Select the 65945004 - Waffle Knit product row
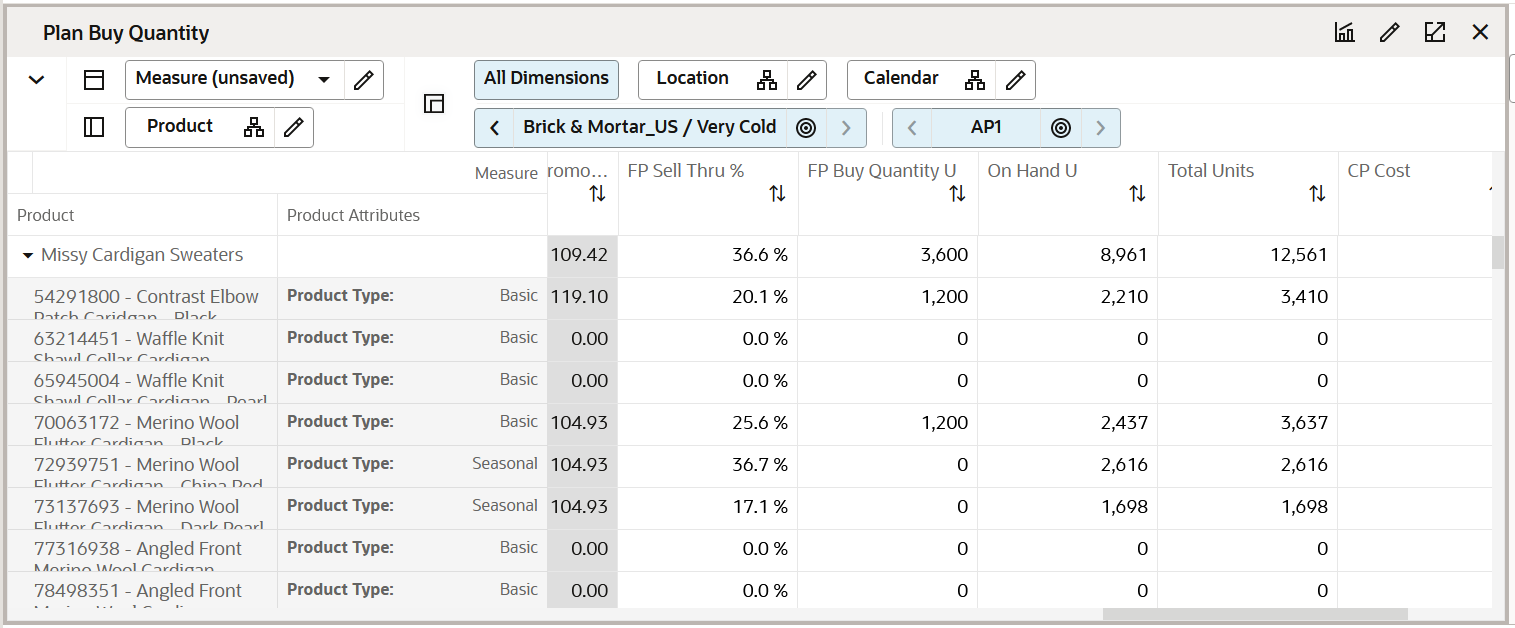The width and height of the screenshot is (1515, 628). (144, 383)
